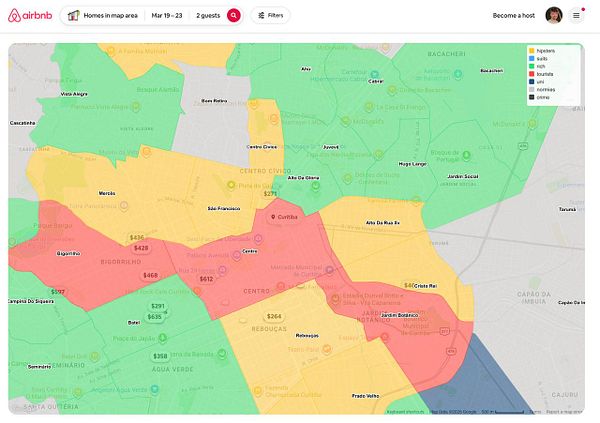Image resolution: width=600 pixels, height=423 pixels.
Task: Click the light blue suits legend swatch
Action: 532,59
